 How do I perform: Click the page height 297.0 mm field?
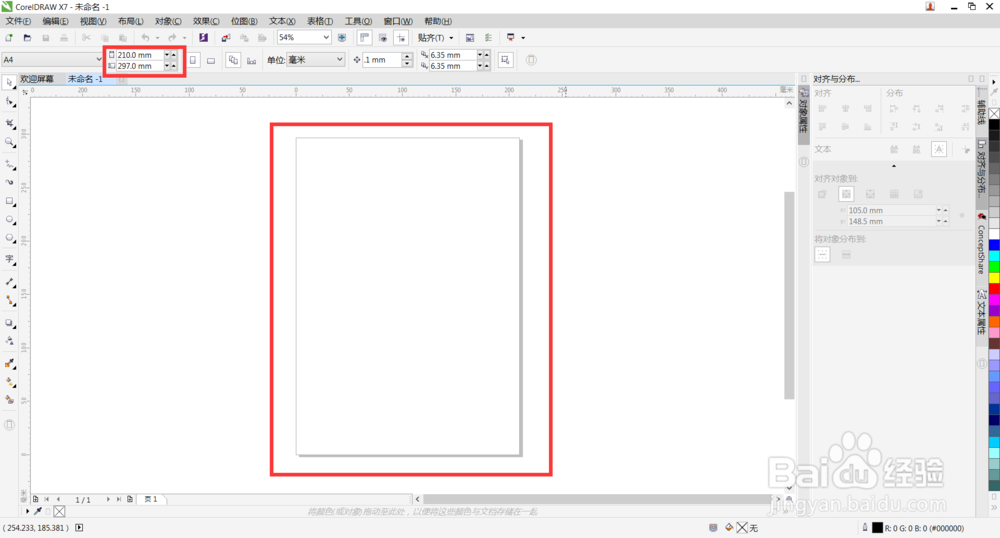point(140,66)
